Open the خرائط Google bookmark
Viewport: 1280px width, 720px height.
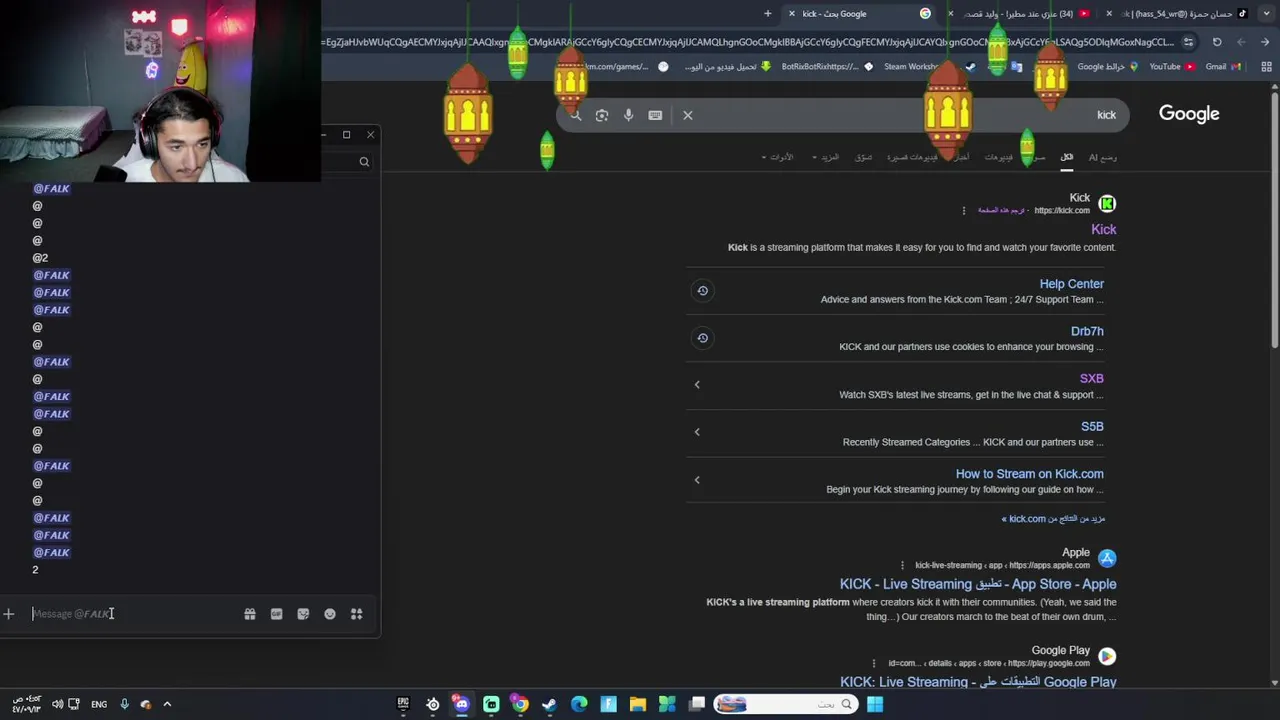click(1107, 67)
